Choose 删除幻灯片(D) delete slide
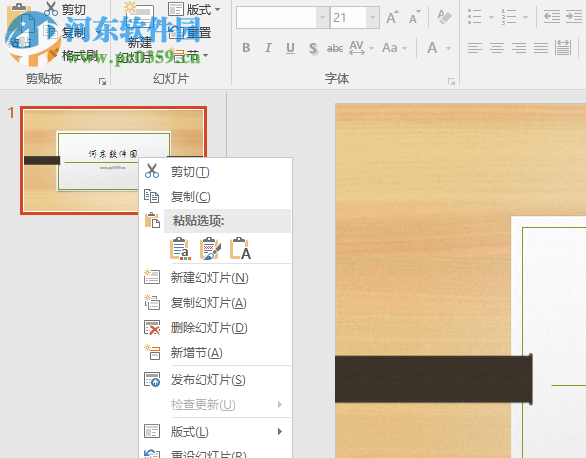The image size is (586, 458). [216, 328]
